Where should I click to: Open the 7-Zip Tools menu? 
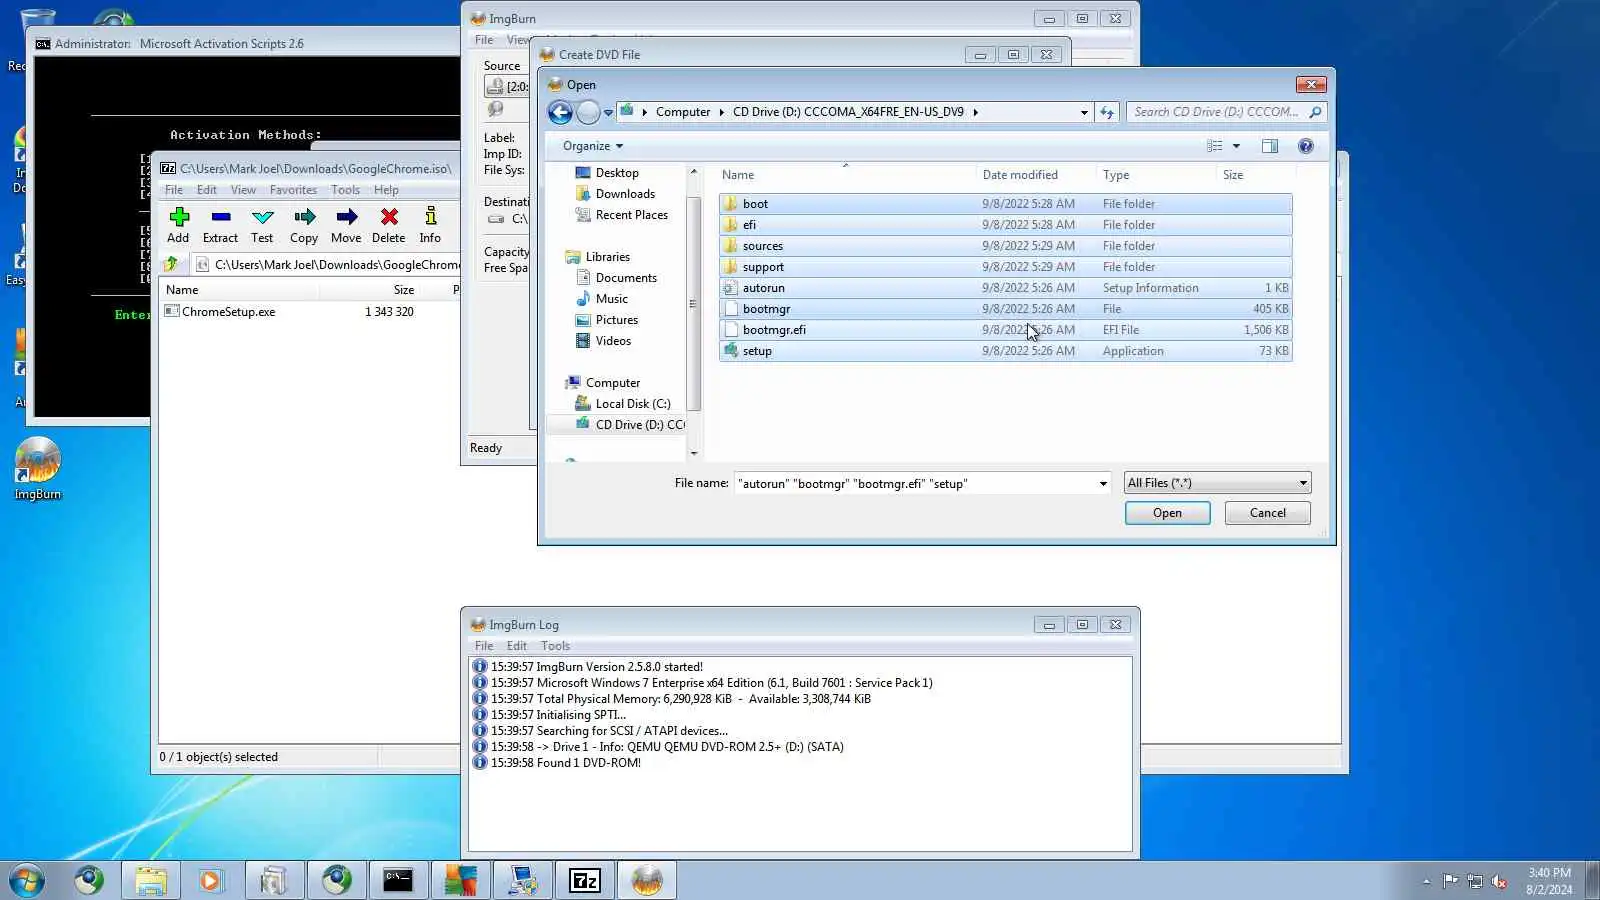[345, 190]
